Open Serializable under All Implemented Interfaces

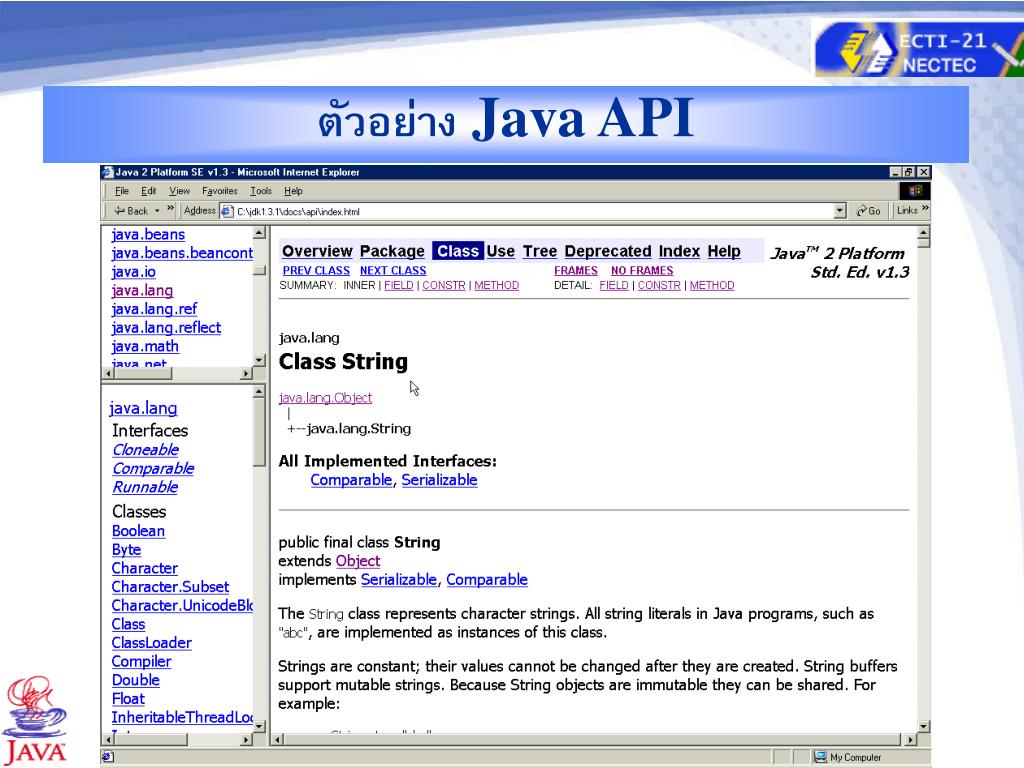pos(439,480)
